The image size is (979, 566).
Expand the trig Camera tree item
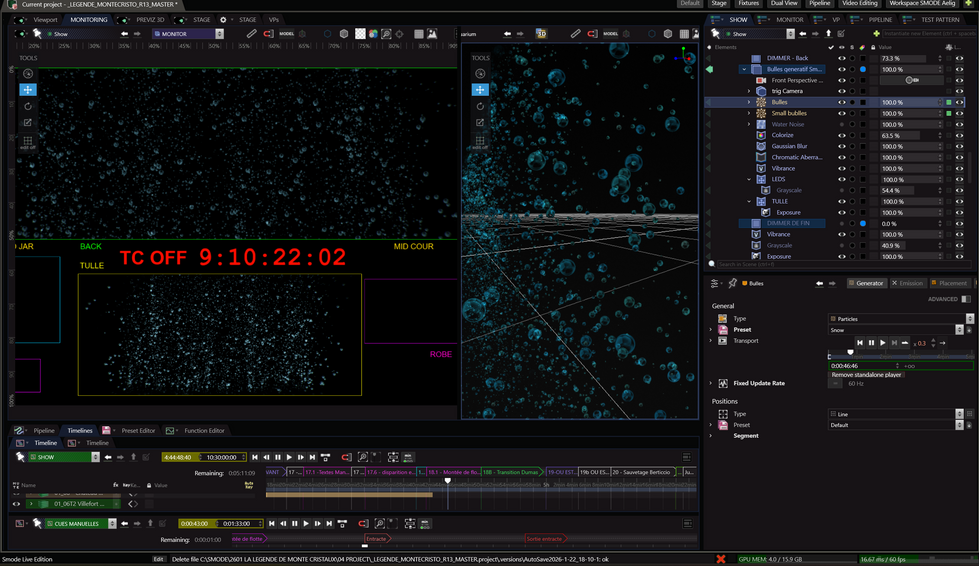point(749,91)
